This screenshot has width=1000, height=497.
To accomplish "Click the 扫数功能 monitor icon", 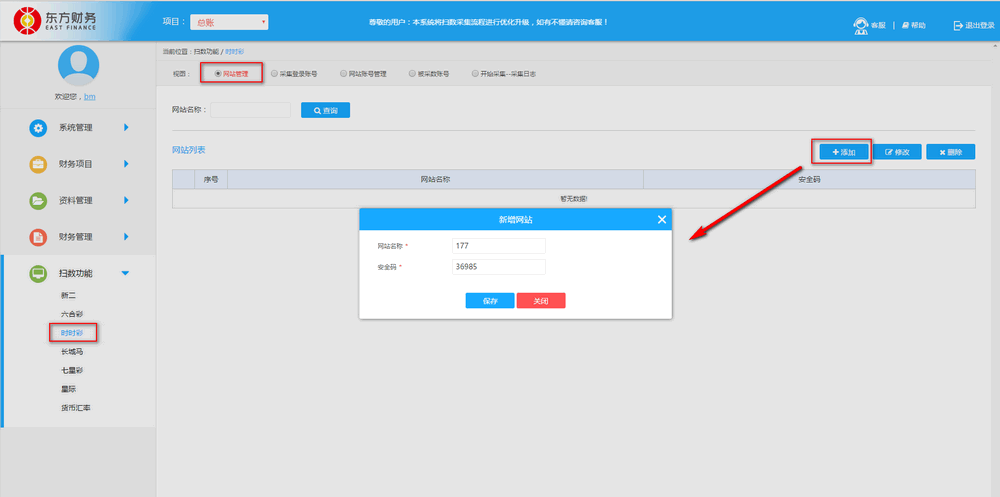I will tap(38, 273).
